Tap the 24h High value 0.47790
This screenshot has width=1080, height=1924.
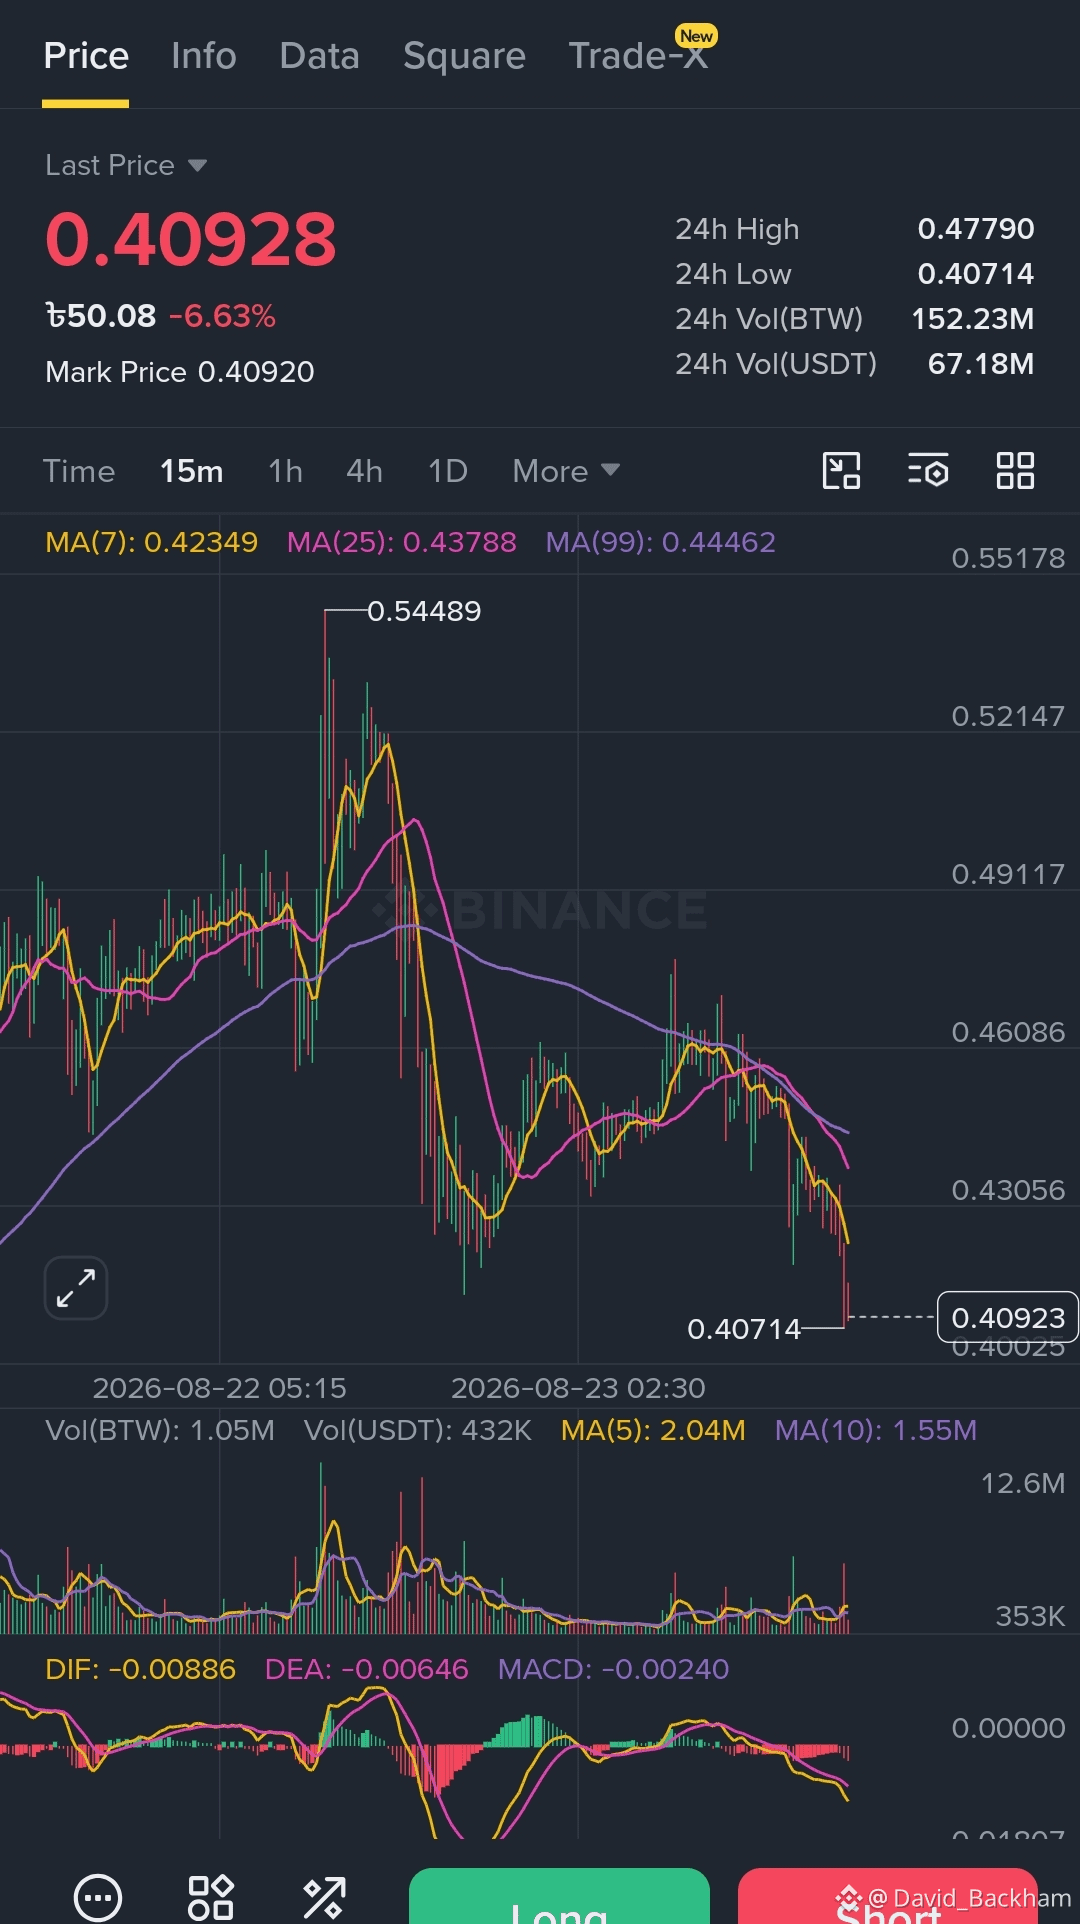976,229
